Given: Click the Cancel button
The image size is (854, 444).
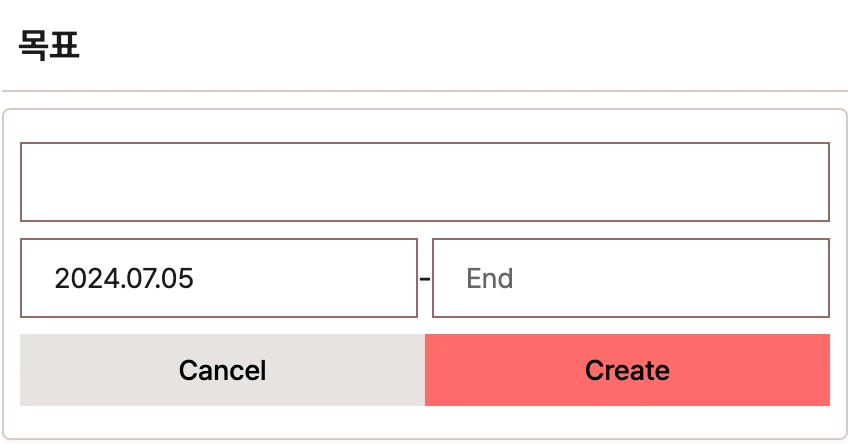Looking at the screenshot, I should 222,370.
